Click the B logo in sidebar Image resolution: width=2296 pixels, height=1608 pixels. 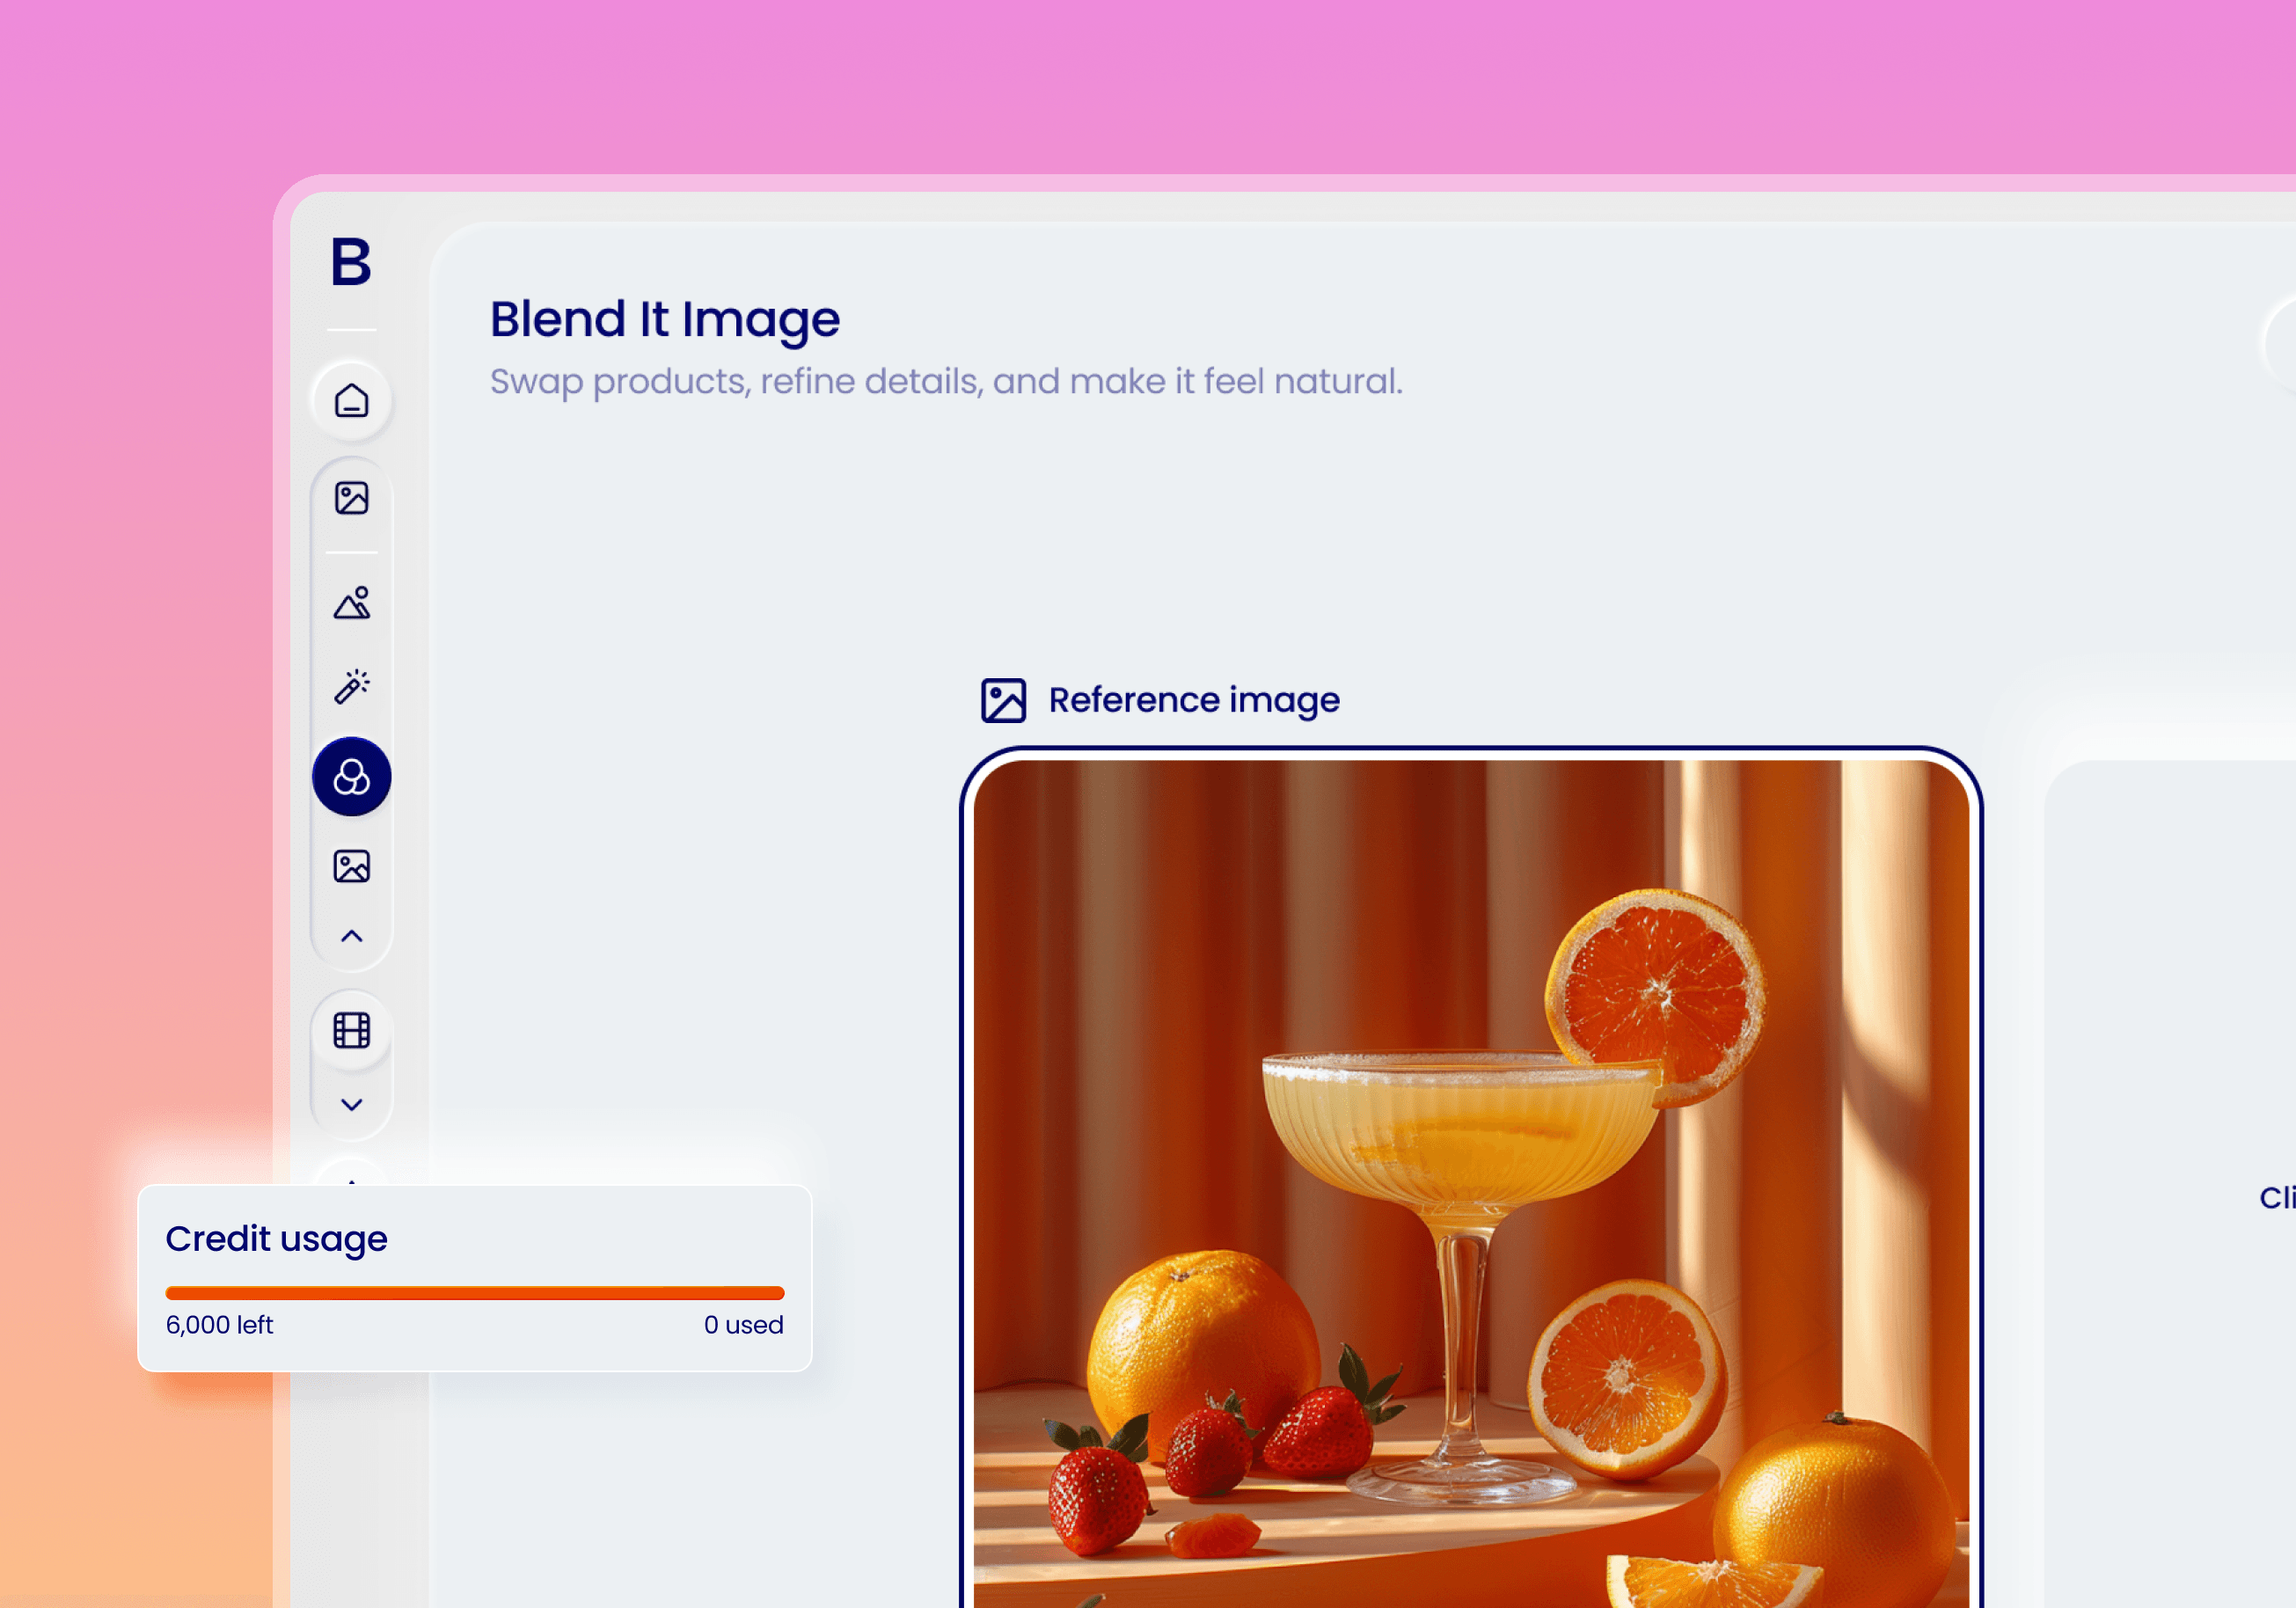351,262
